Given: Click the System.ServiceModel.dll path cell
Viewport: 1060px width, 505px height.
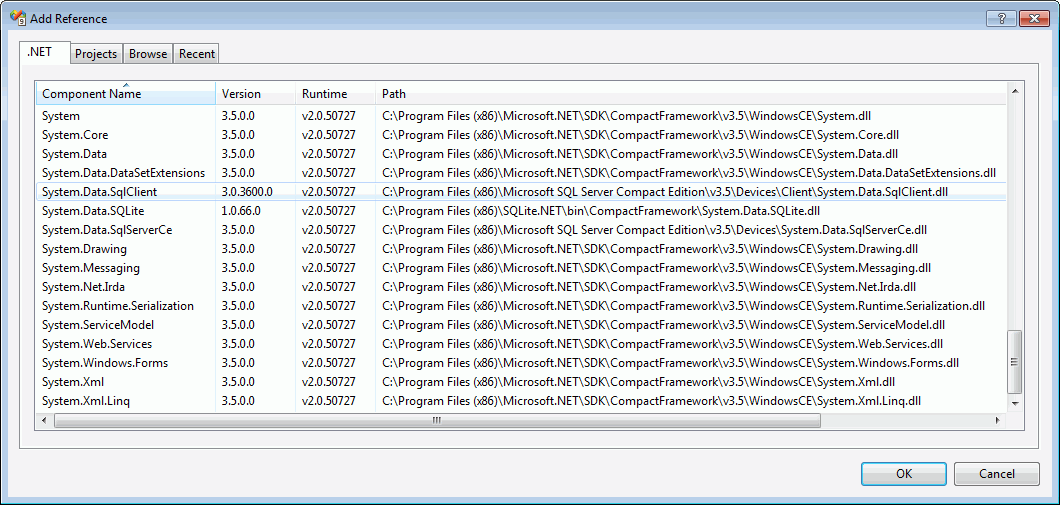Looking at the screenshot, I should coord(663,324).
